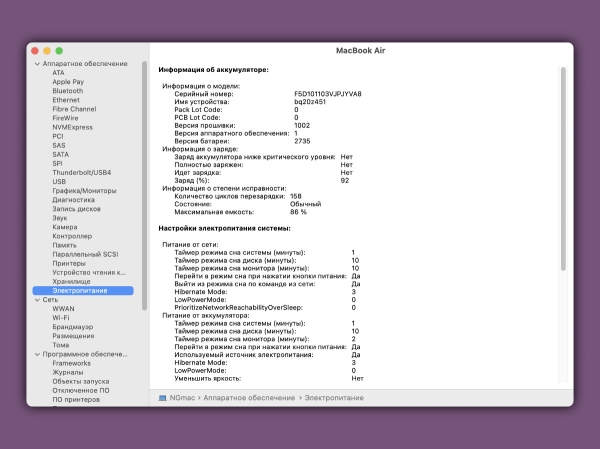
Task: Click the NGmac computer icon in path bar
Action: tap(163, 398)
